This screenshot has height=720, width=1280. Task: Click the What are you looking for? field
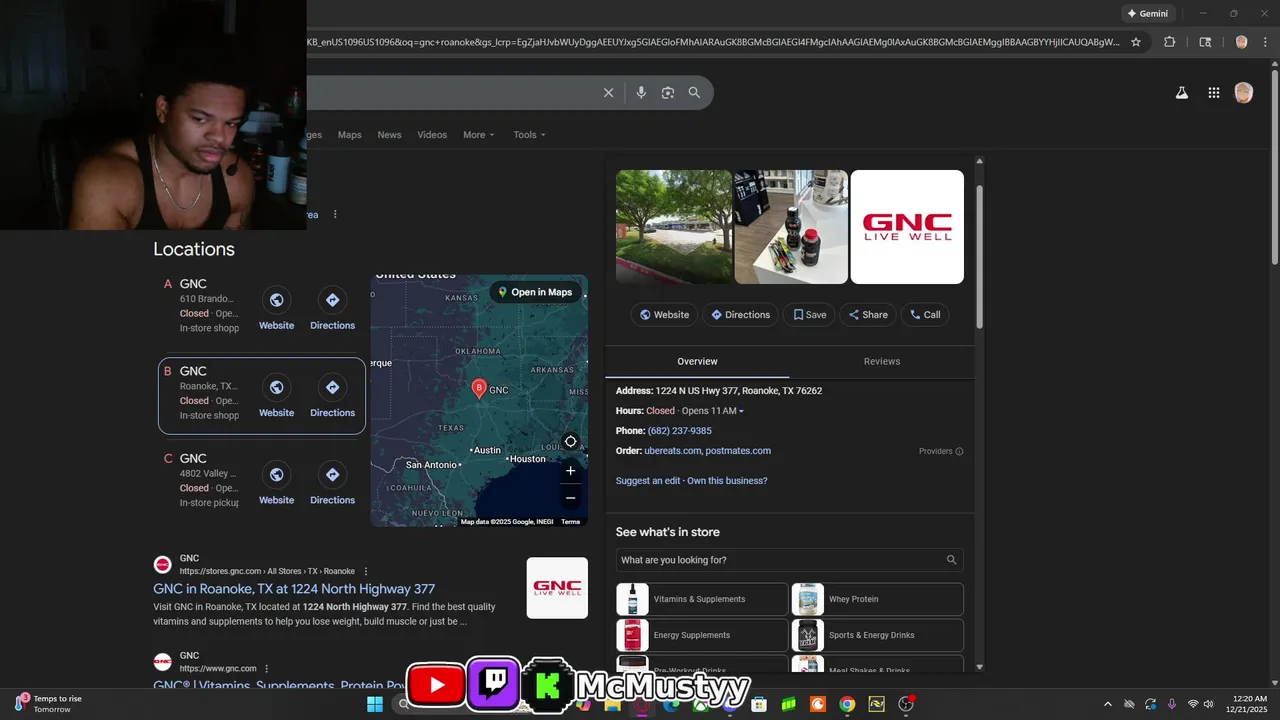[x=789, y=560]
